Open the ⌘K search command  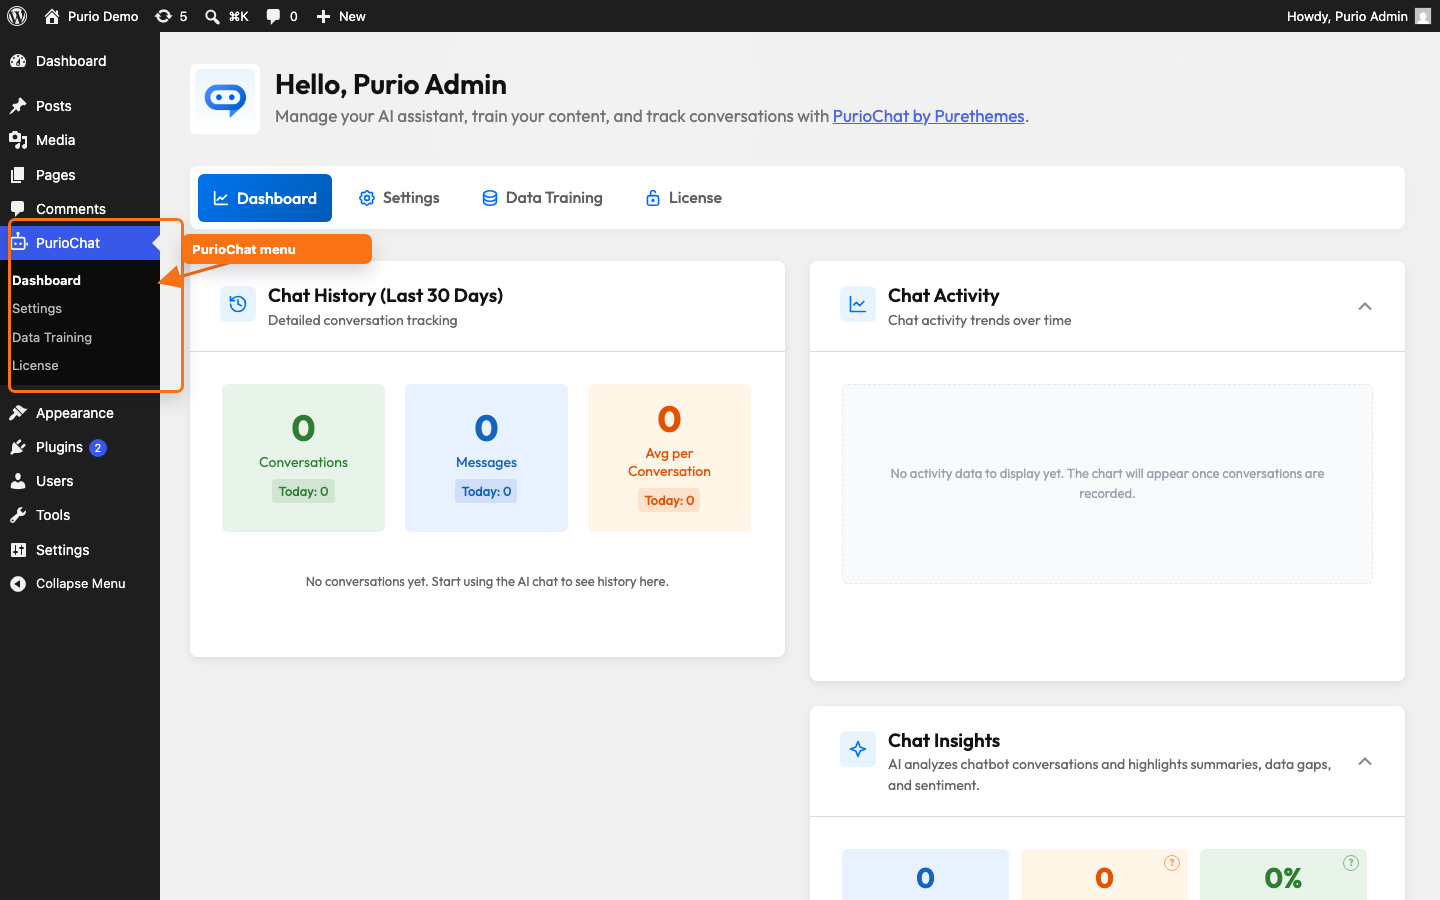coord(227,16)
